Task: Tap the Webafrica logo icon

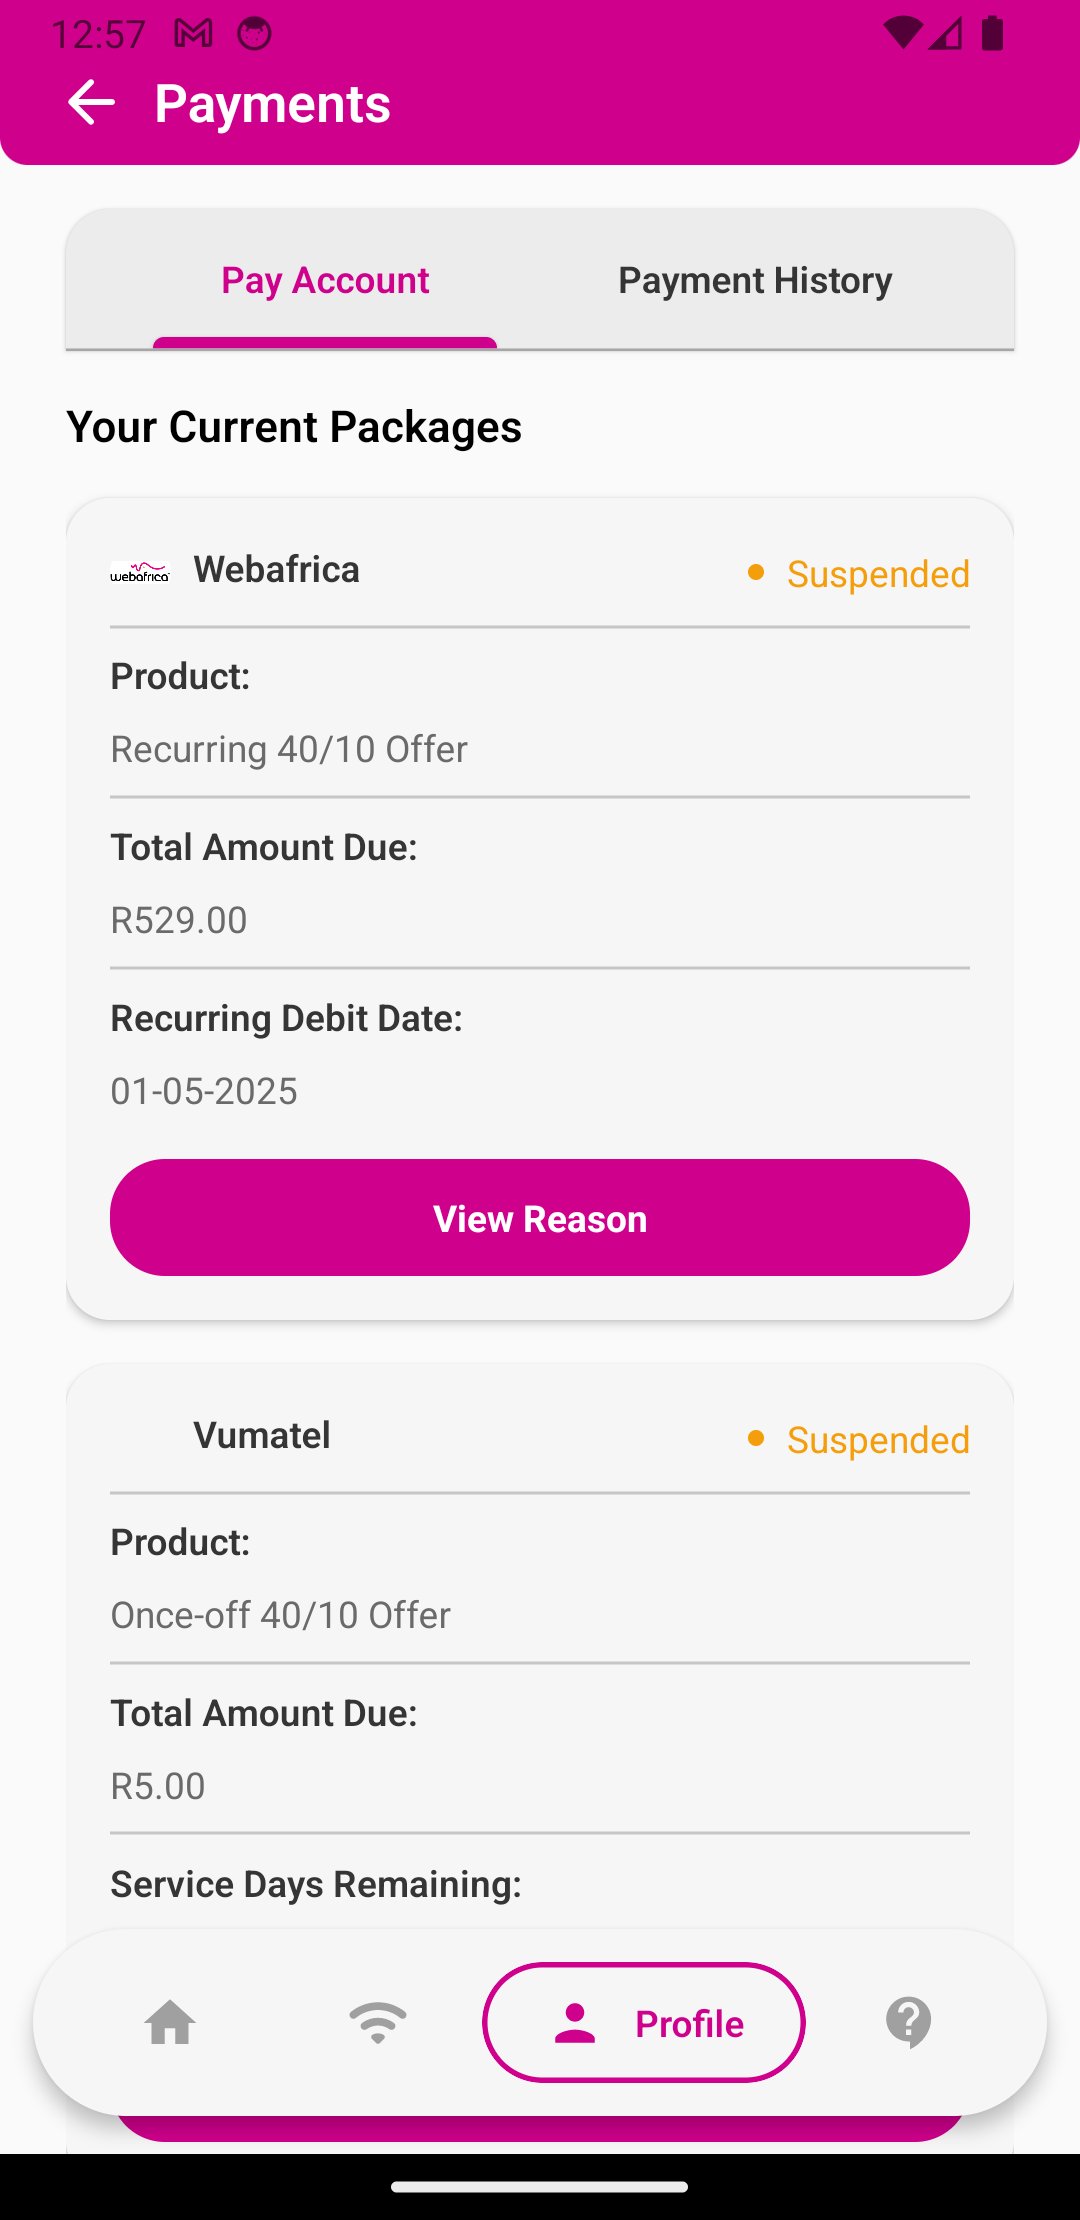Action: tap(140, 572)
